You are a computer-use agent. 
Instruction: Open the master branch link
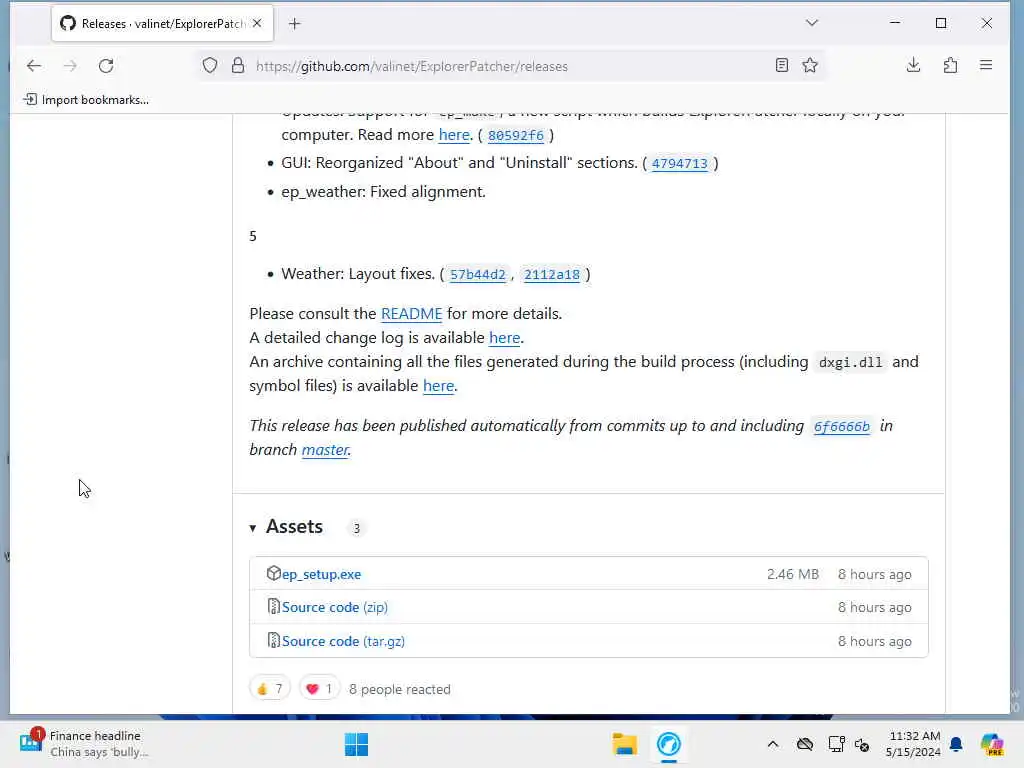tap(325, 450)
